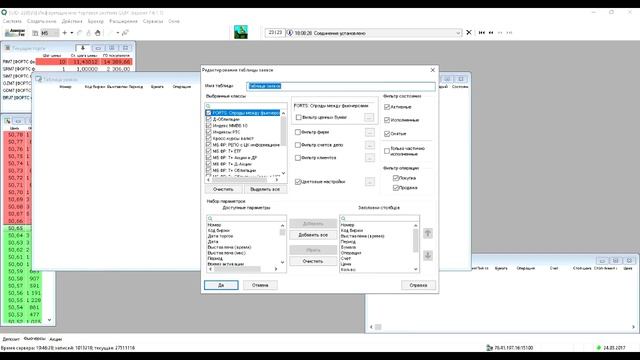Select Дата торгов in available parameters

pos(220,236)
